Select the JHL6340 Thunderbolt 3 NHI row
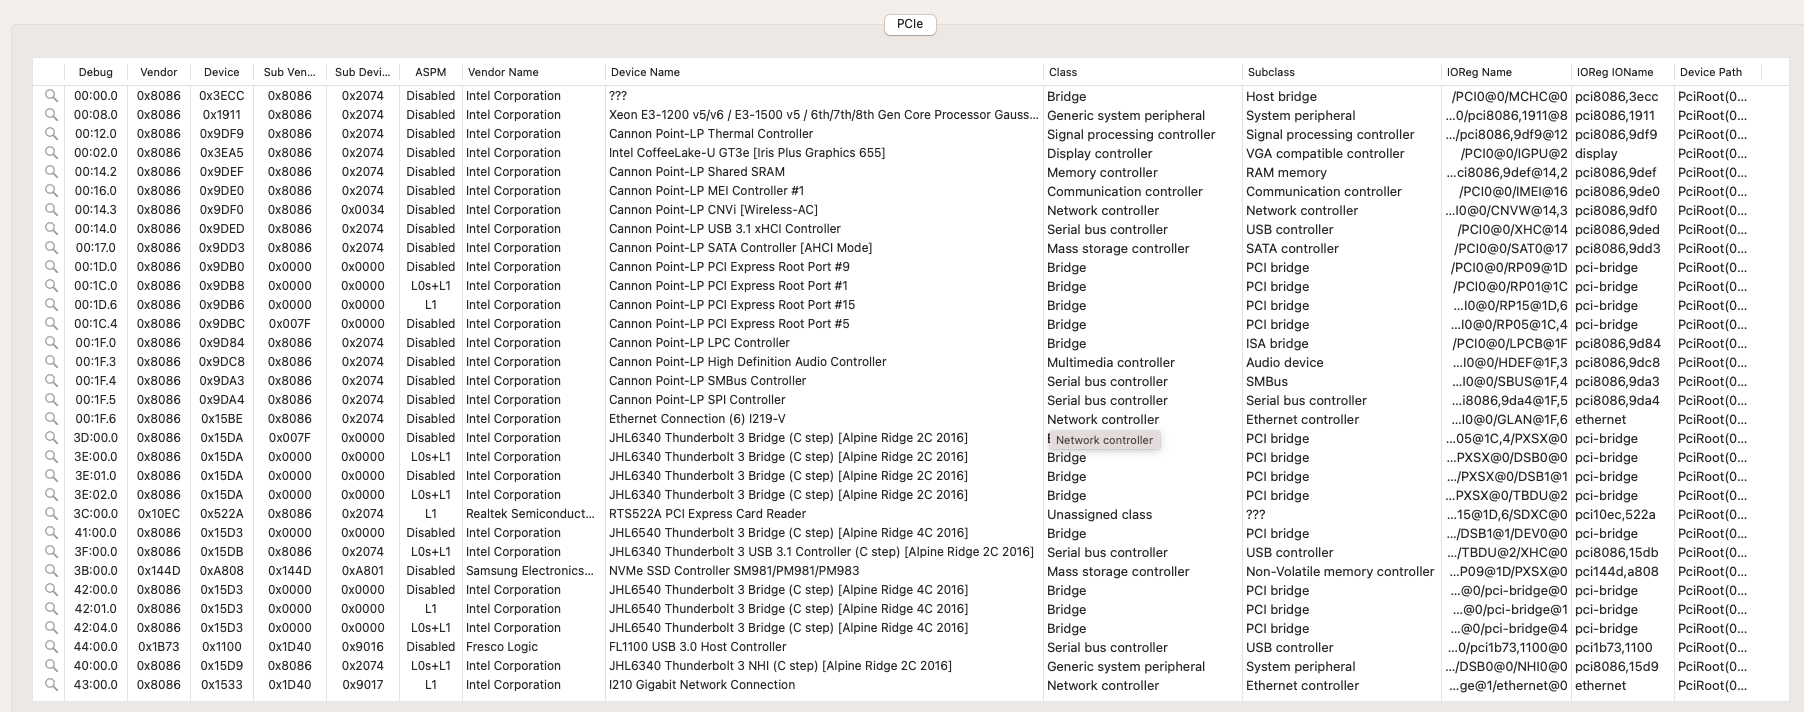The image size is (1804, 712). (x=910, y=666)
